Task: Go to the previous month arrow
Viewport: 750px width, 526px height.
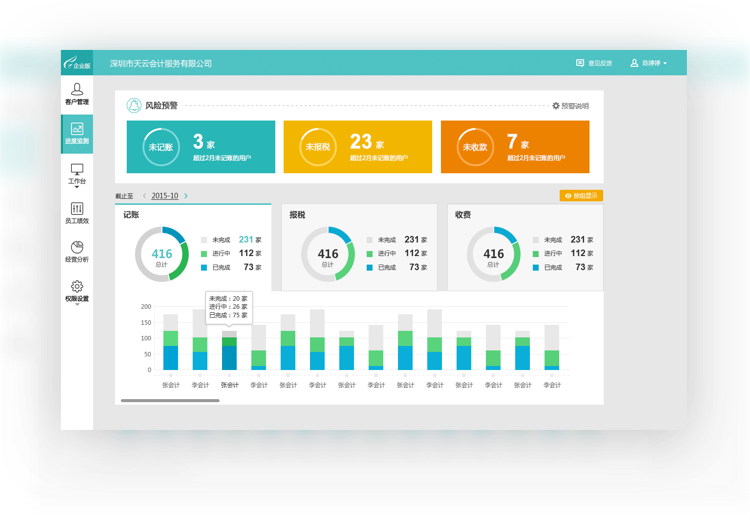Action: coord(144,196)
